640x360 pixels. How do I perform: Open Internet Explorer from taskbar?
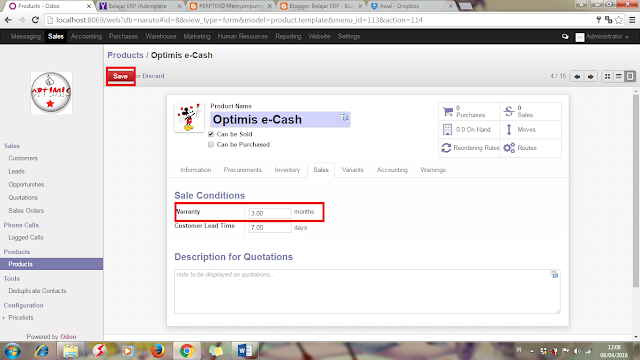coord(42,351)
